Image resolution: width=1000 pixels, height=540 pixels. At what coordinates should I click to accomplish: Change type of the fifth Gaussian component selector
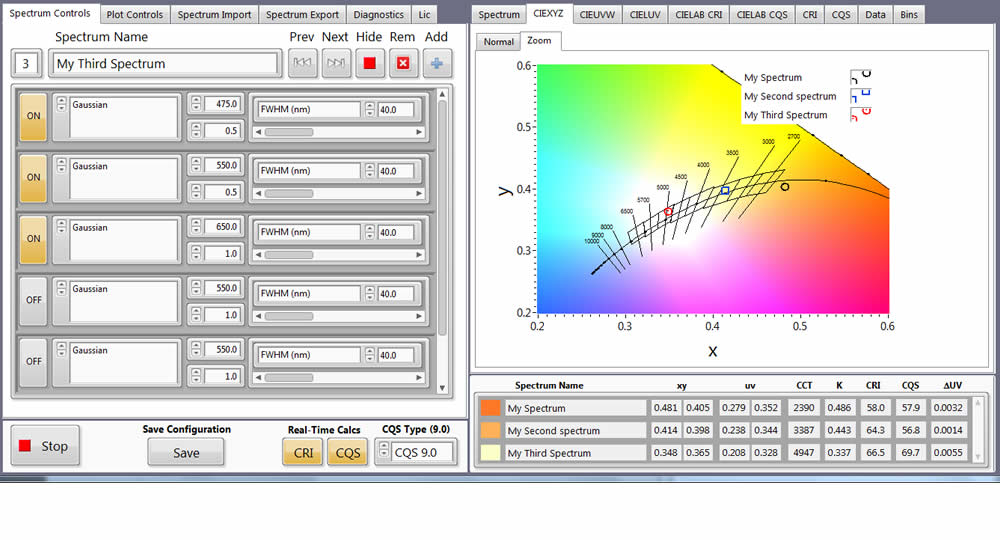61,349
